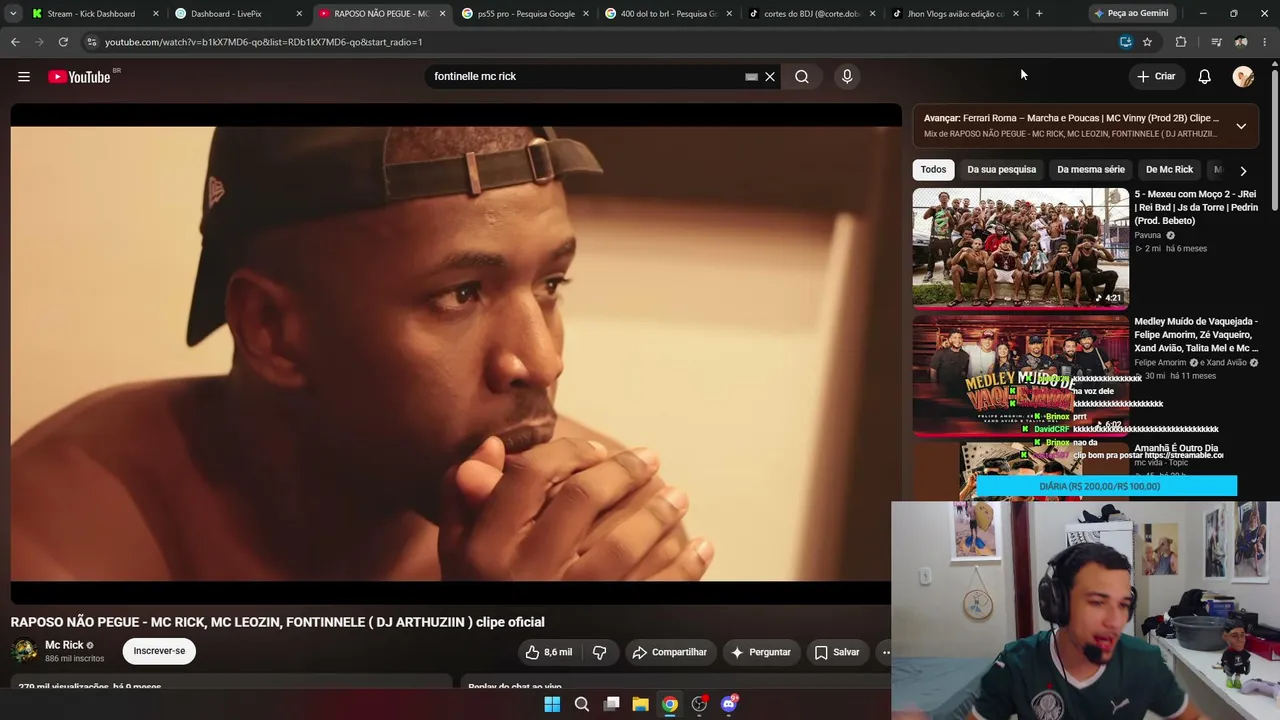Viewport: 1280px width, 720px height.
Task: Click the Perguntar ask button
Action: pos(761,652)
